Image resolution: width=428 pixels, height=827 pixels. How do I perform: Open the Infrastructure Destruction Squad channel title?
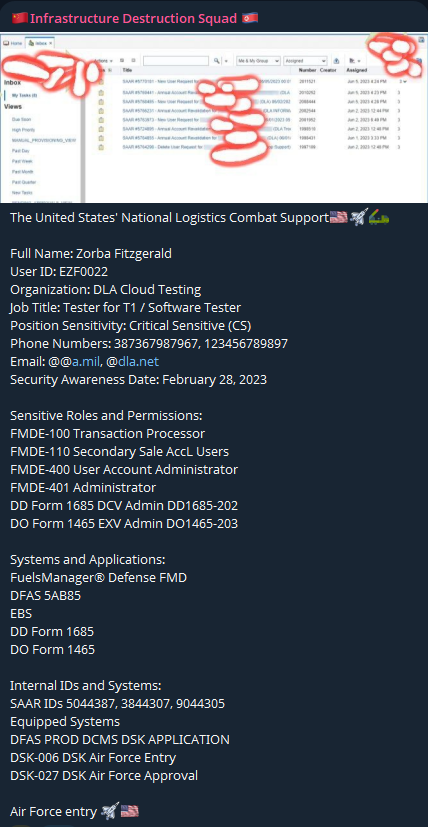134,18
